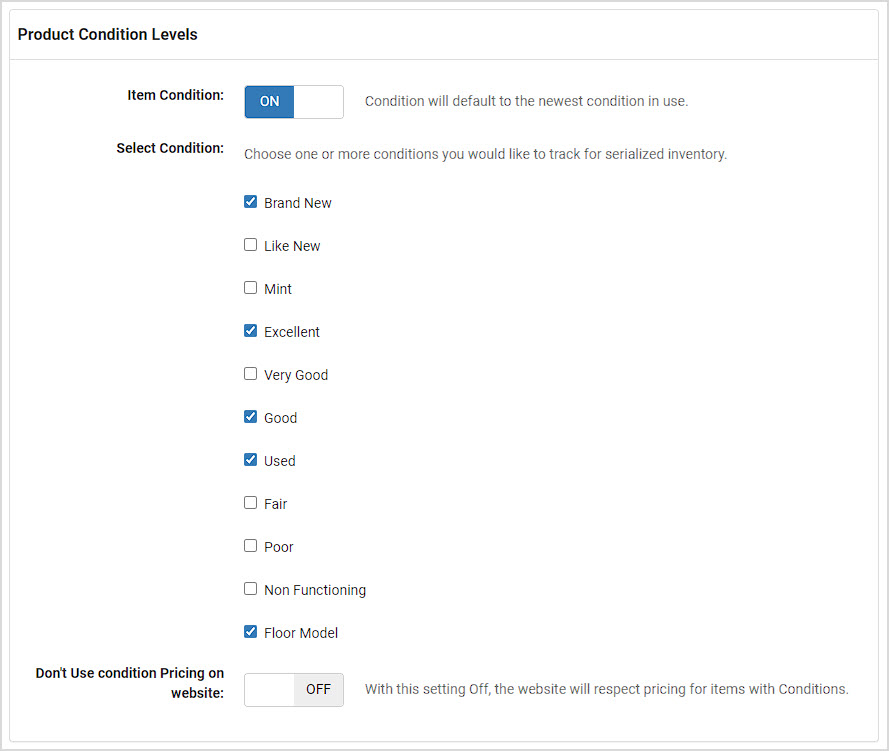889x751 pixels.
Task: Click the Floor Model label text
Action: point(301,633)
